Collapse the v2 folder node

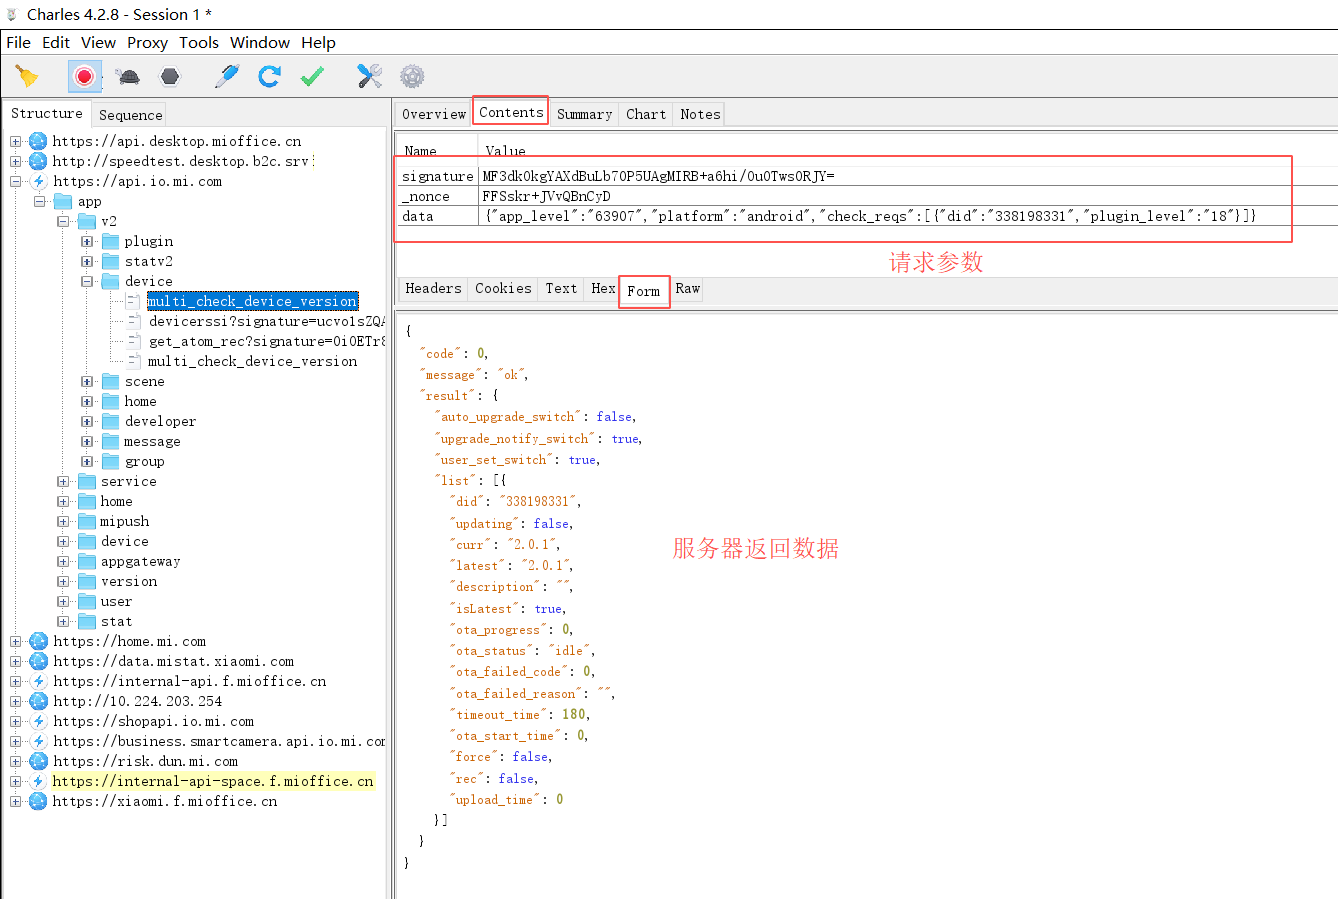[x=63, y=221]
